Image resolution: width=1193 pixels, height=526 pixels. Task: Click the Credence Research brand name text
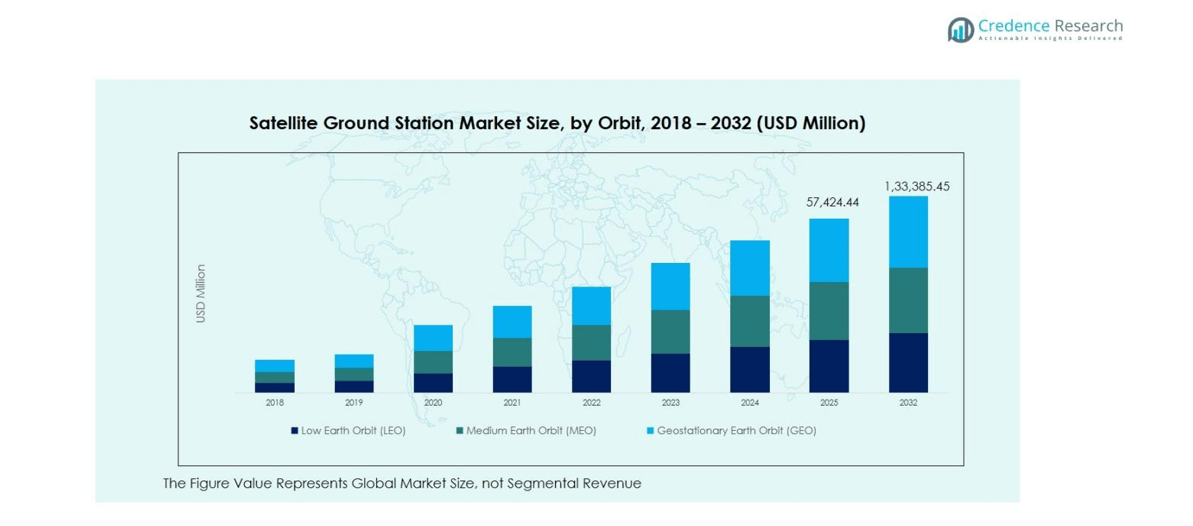tap(1050, 26)
